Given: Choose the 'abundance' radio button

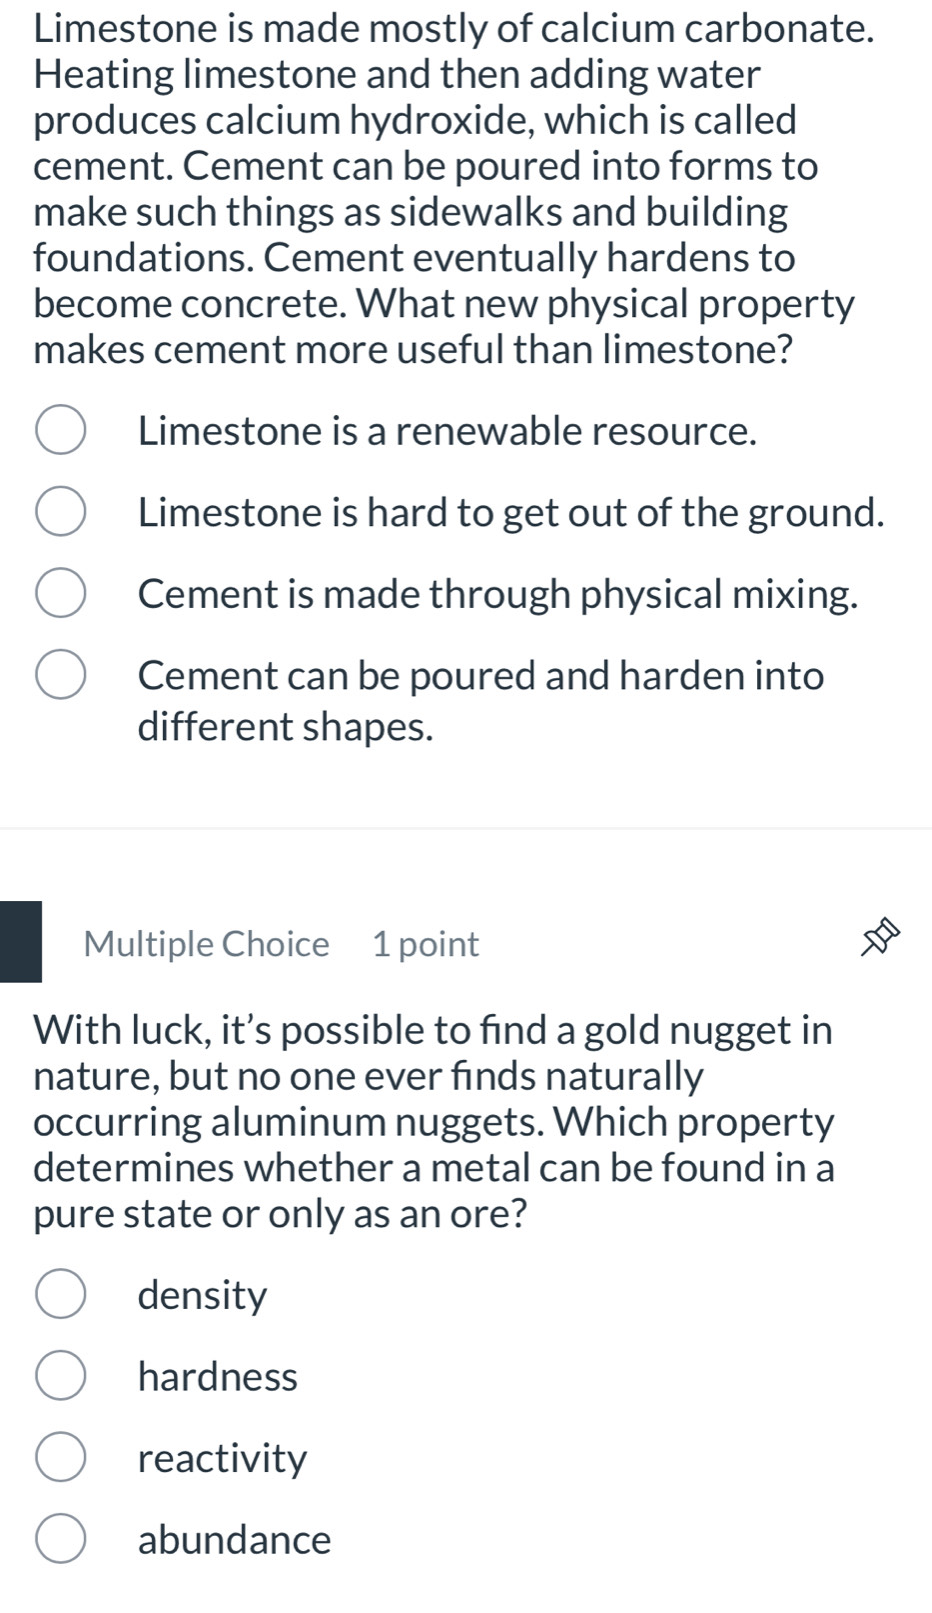Looking at the screenshot, I should coord(60,1539).
